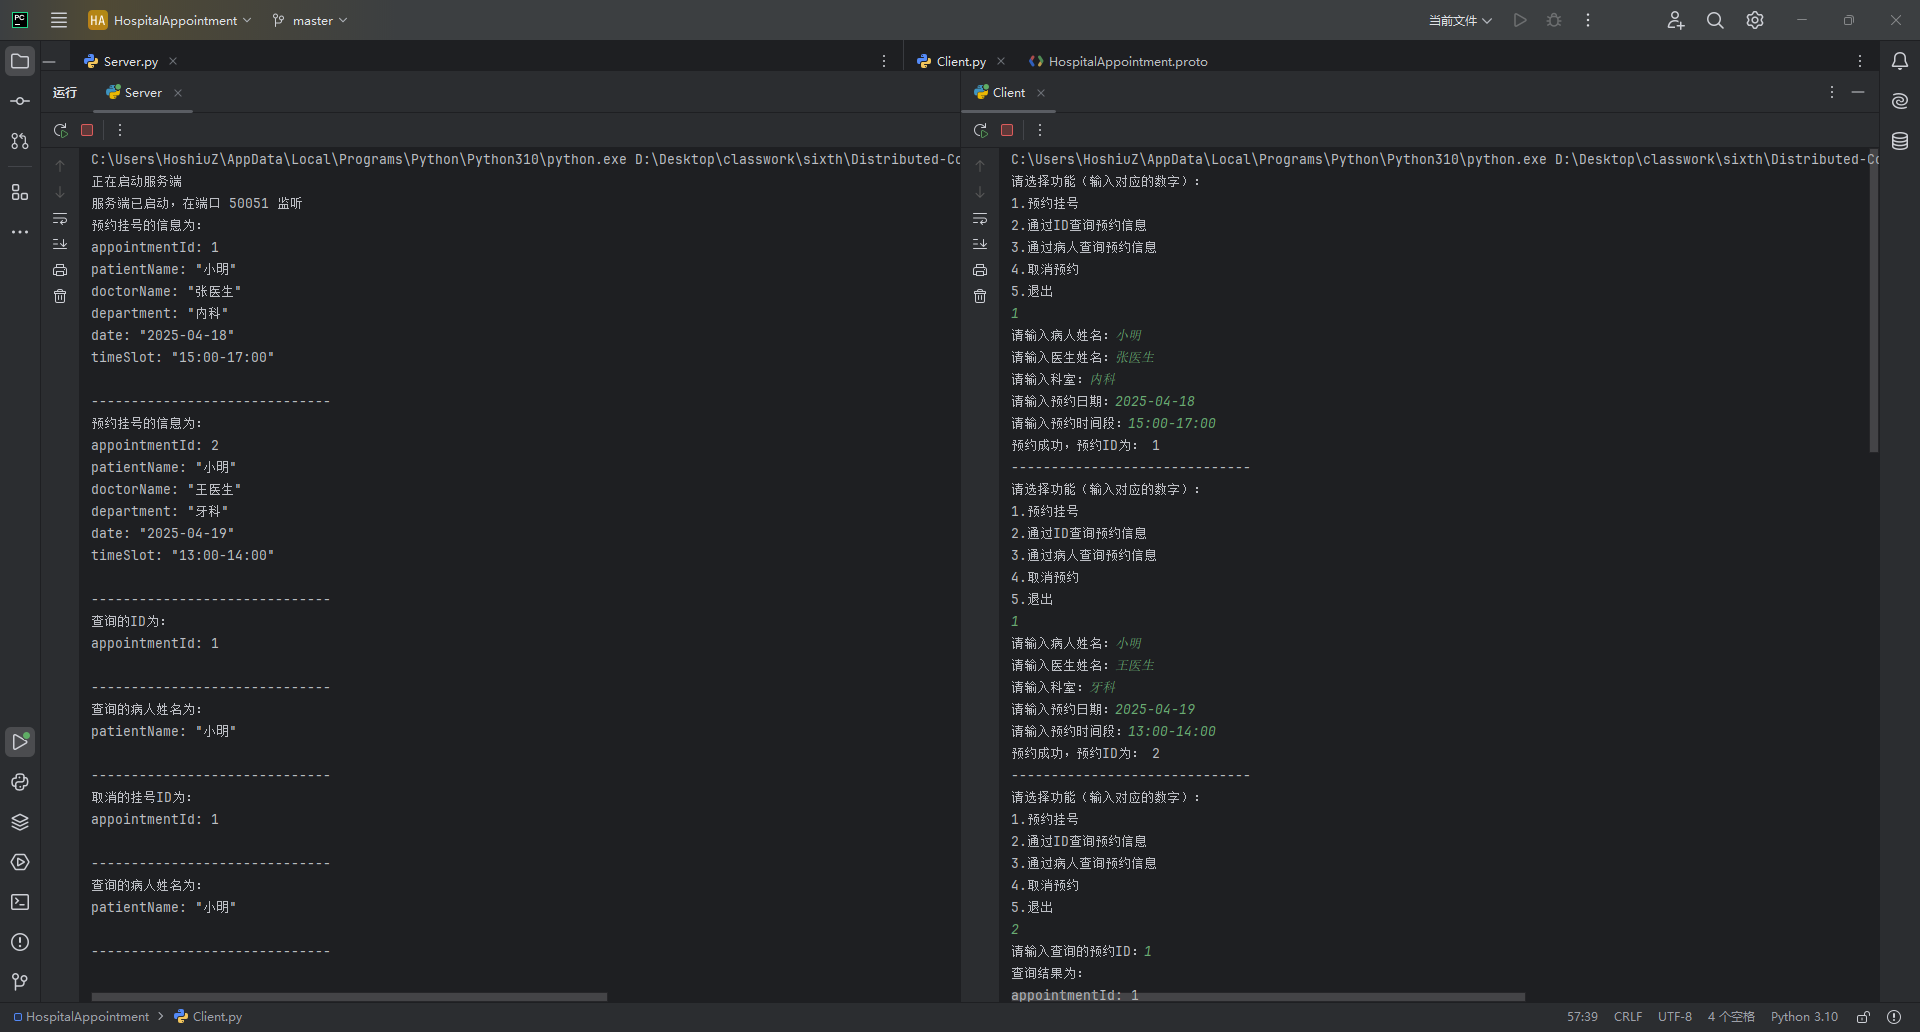Clear the Server console with trash icon

60,296
